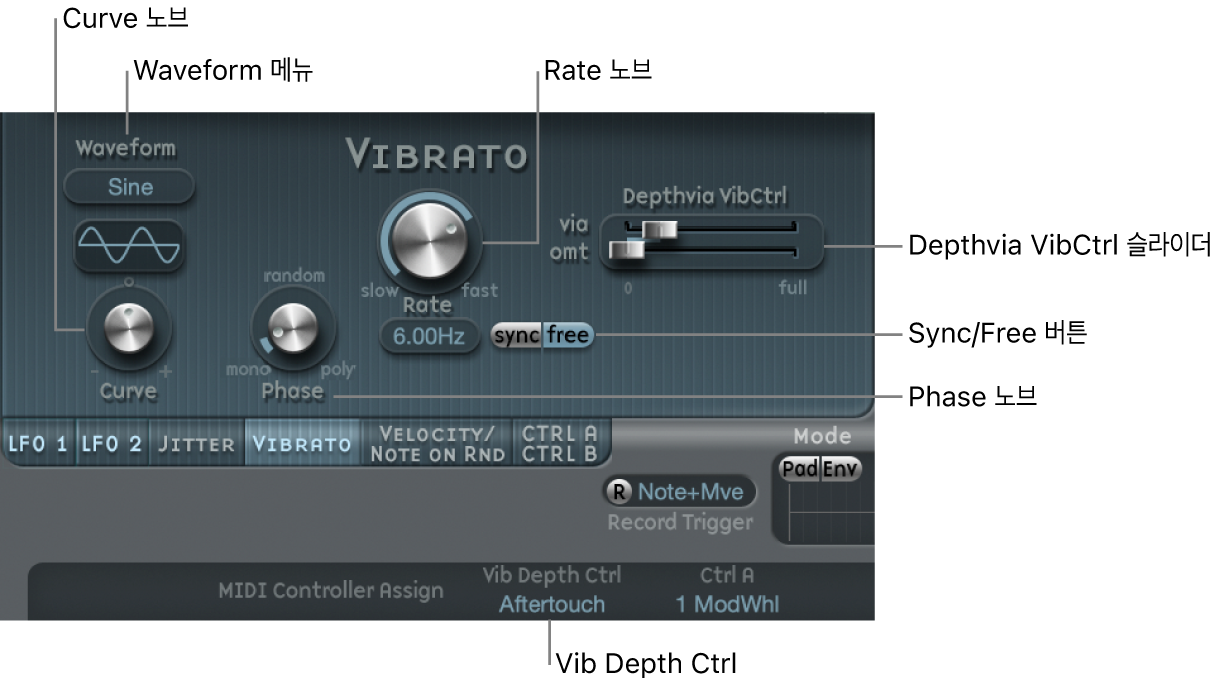Click the via depth slider handle

pos(660,229)
